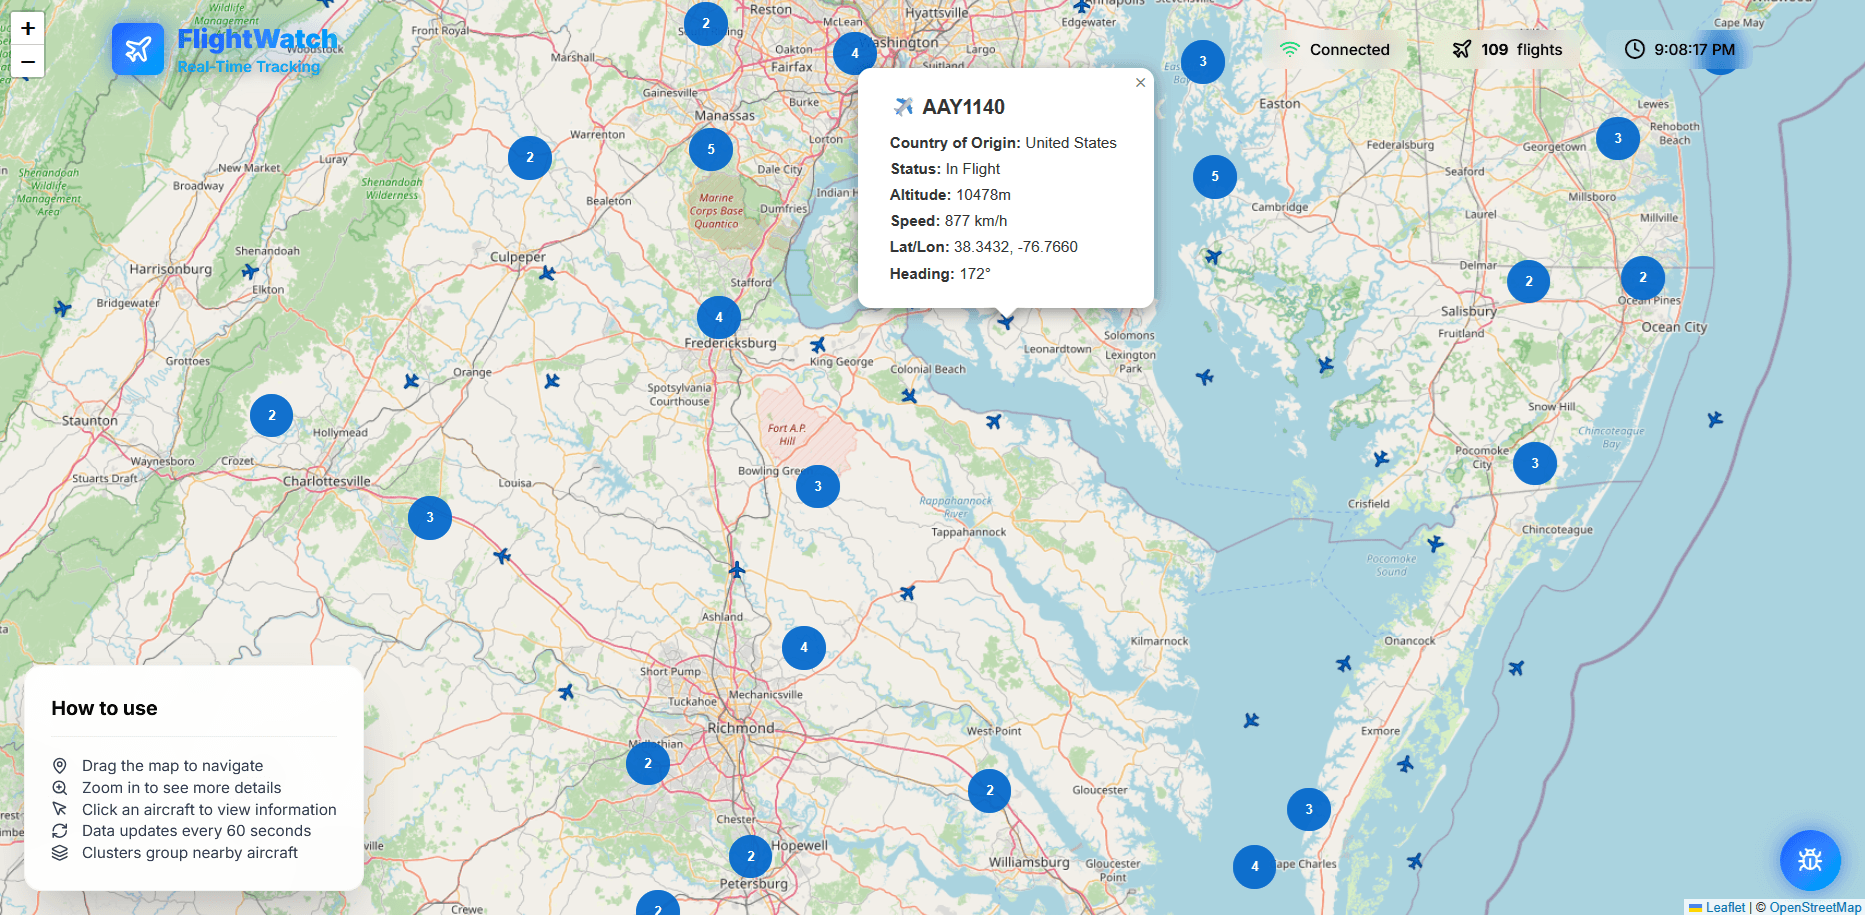Click the 109 flights counter
The height and width of the screenshot is (915, 1866).
click(1508, 50)
